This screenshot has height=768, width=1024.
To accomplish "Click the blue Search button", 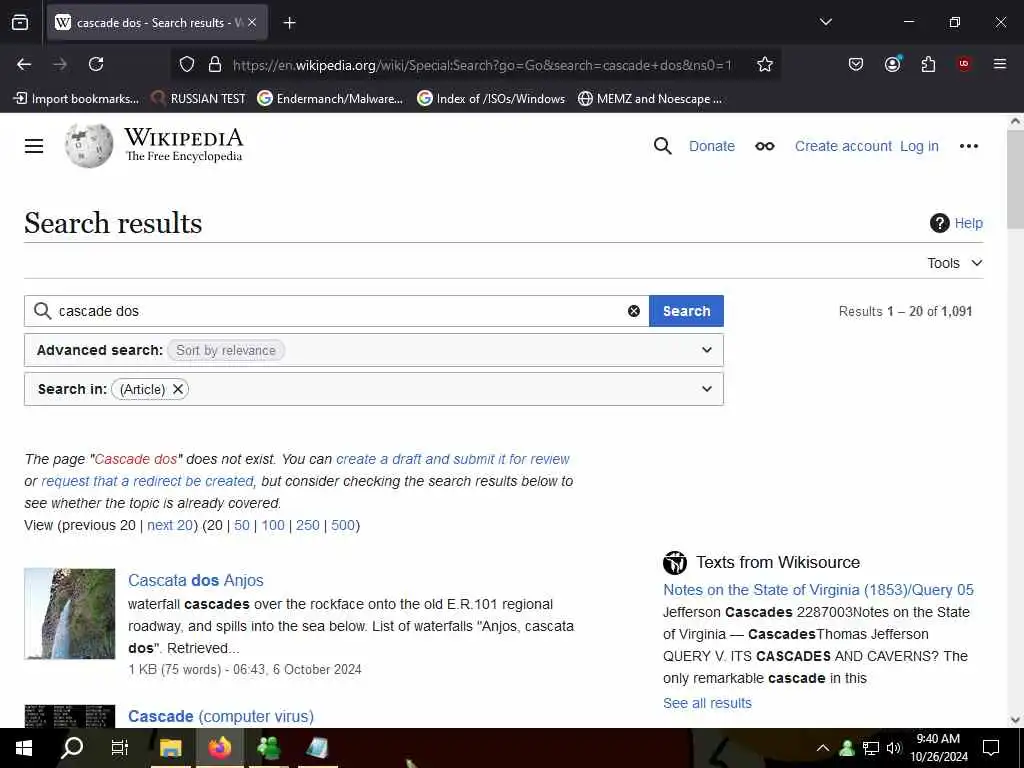I will coord(686,311).
